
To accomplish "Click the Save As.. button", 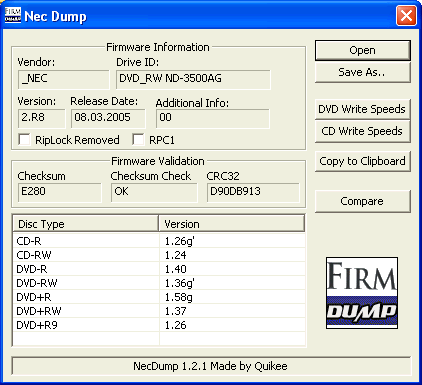I will tap(363, 72).
